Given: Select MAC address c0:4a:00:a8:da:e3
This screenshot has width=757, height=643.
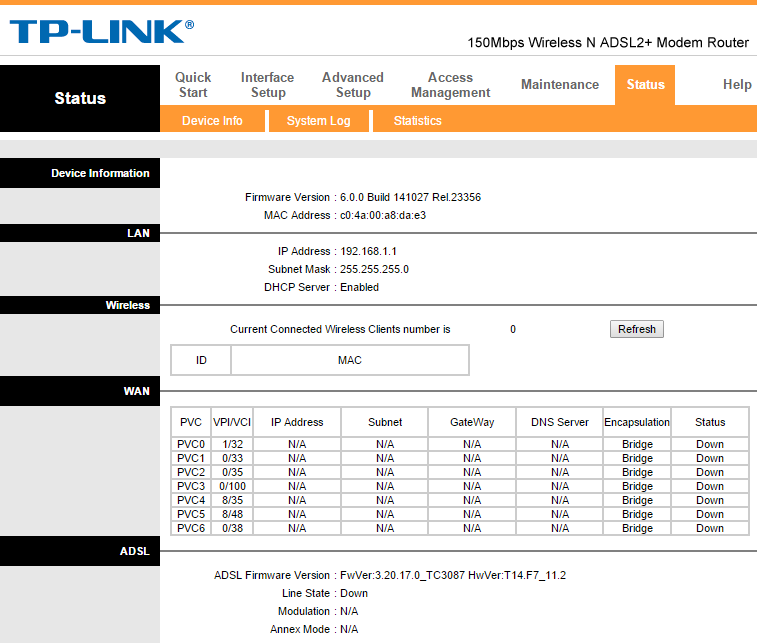Looking at the screenshot, I should tap(383, 215).
